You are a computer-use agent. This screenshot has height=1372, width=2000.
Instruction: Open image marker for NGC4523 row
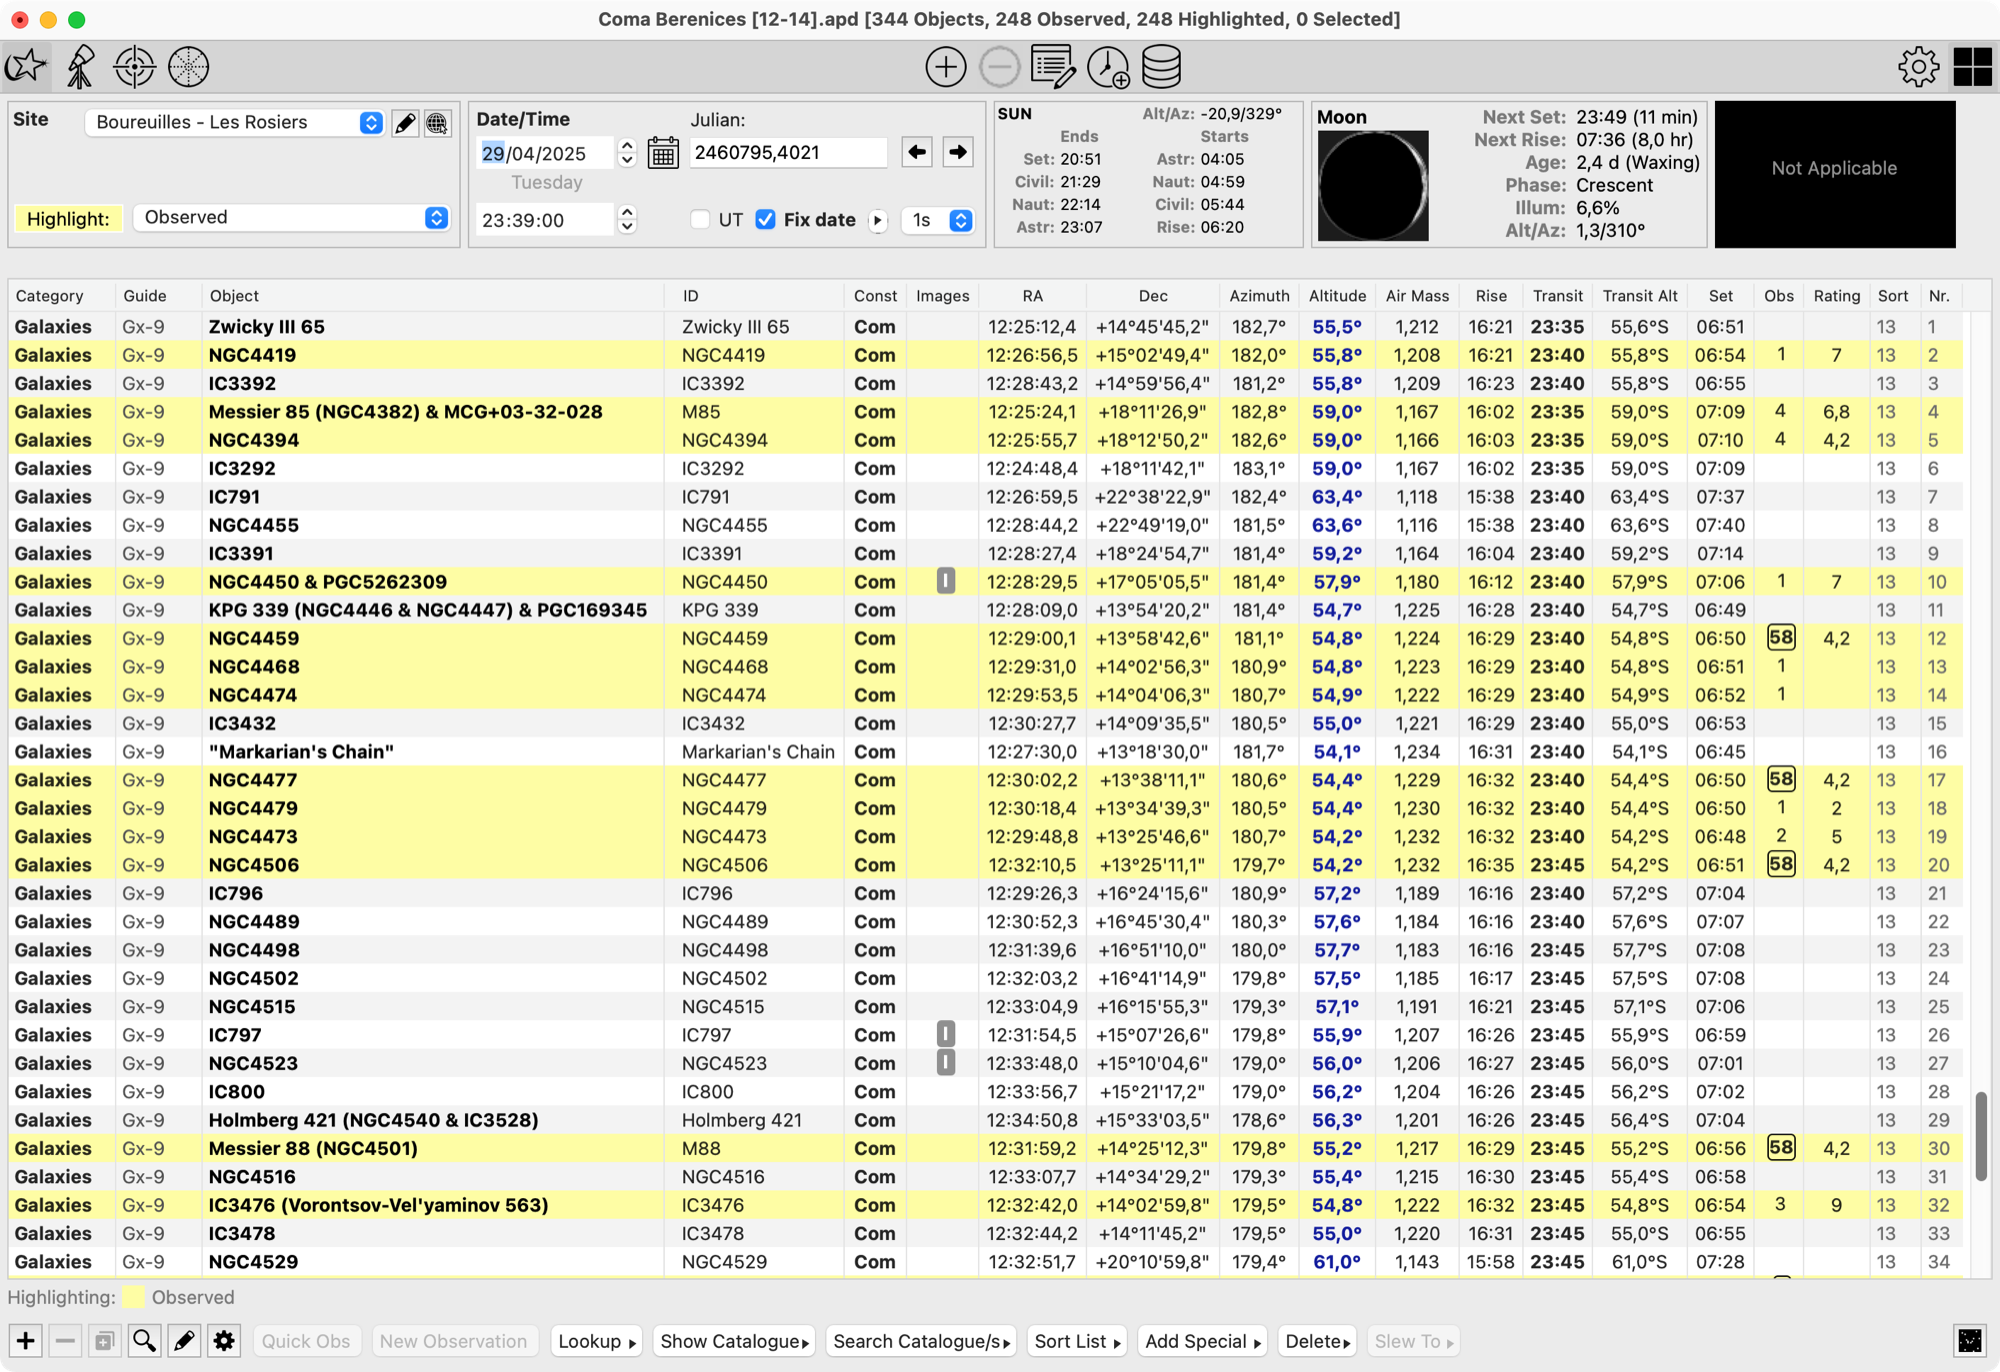pos(945,1062)
